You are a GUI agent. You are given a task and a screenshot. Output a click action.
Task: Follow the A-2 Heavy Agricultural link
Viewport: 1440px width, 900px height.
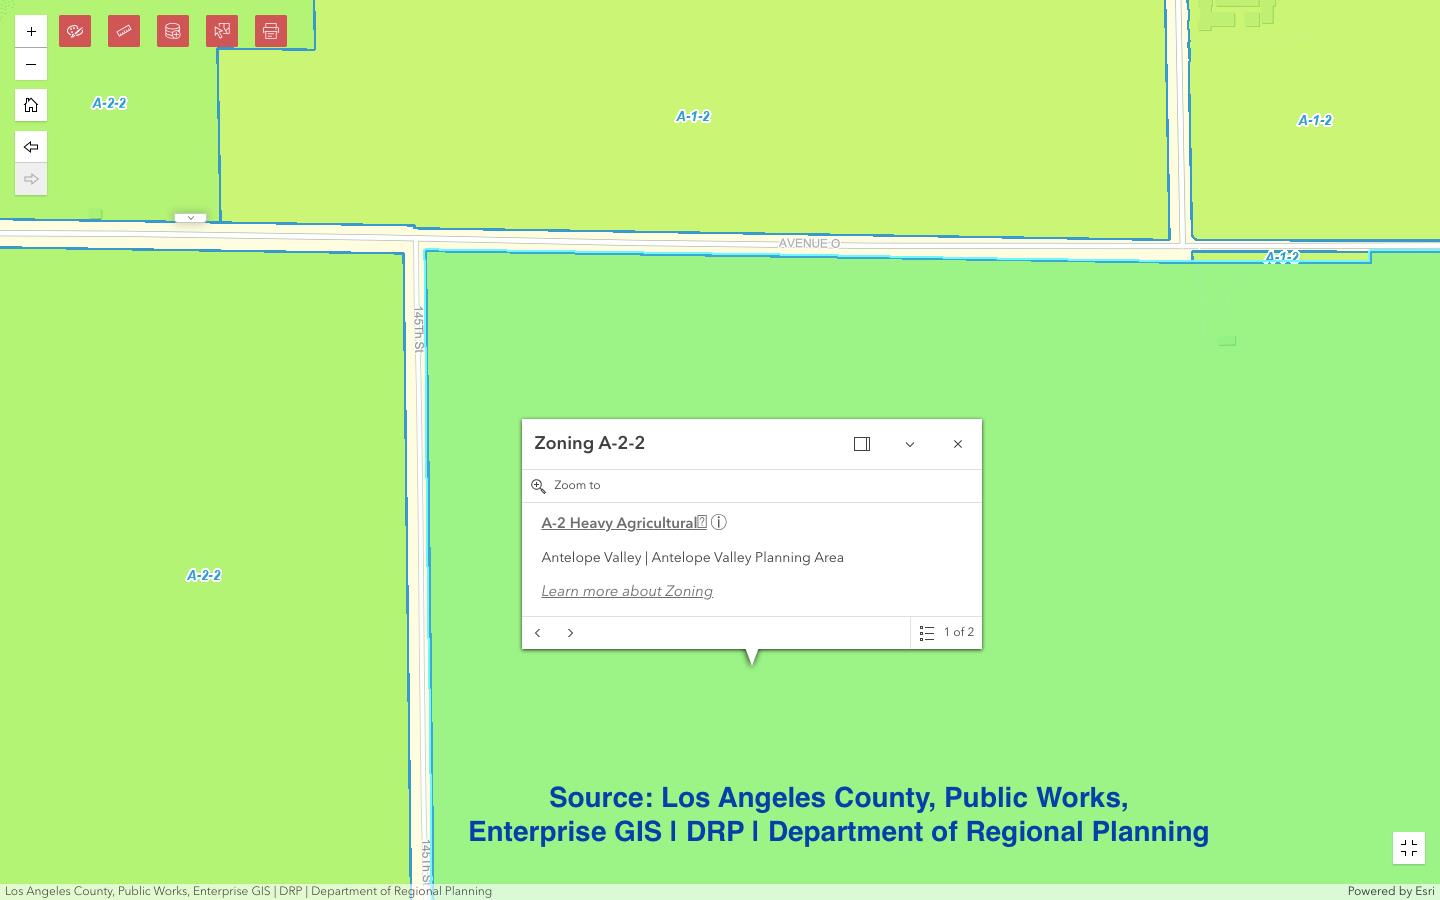click(618, 522)
